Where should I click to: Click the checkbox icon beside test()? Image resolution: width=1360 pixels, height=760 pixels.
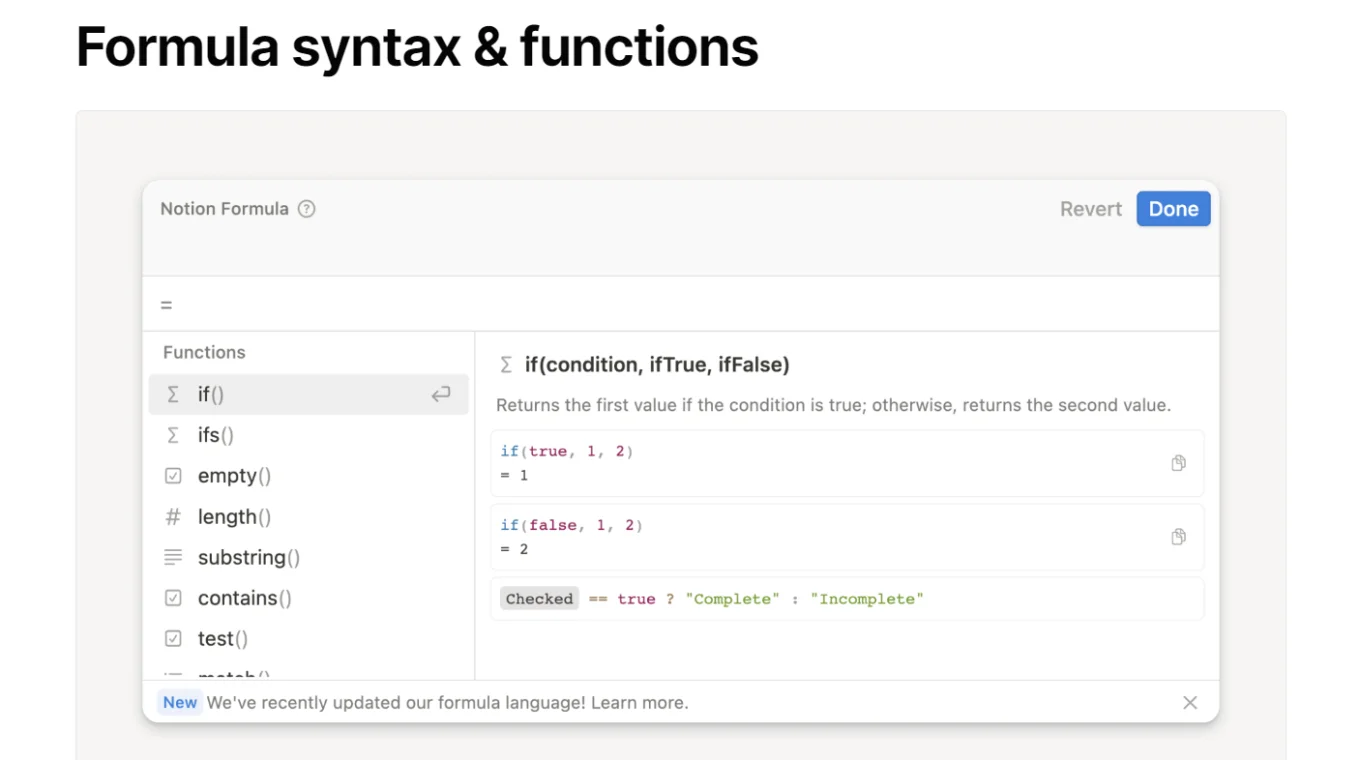[173, 639]
